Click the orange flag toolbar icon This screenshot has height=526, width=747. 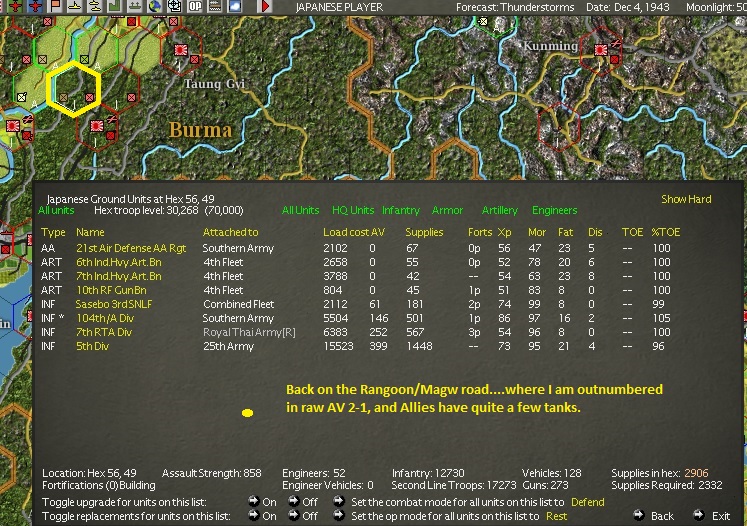(x=56, y=6)
